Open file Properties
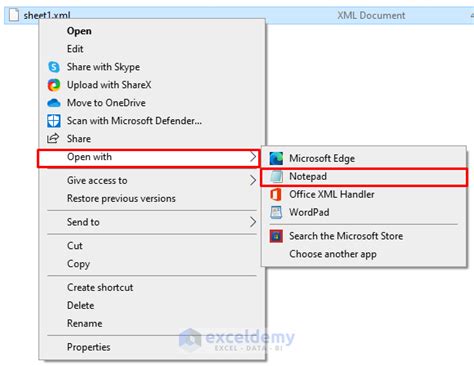The height and width of the screenshot is (366, 474). click(x=152, y=347)
